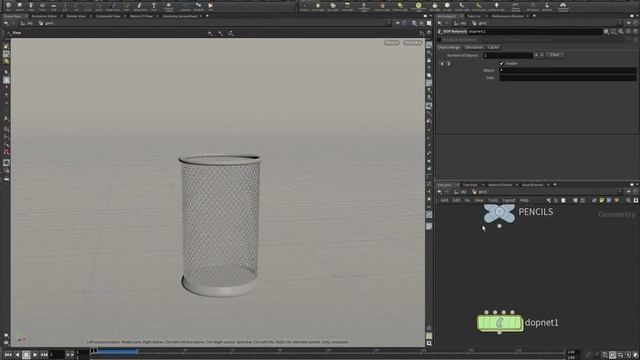Screen dimensions: 640x360
Task: Click the dopnet1 node
Action: (x=500, y=323)
